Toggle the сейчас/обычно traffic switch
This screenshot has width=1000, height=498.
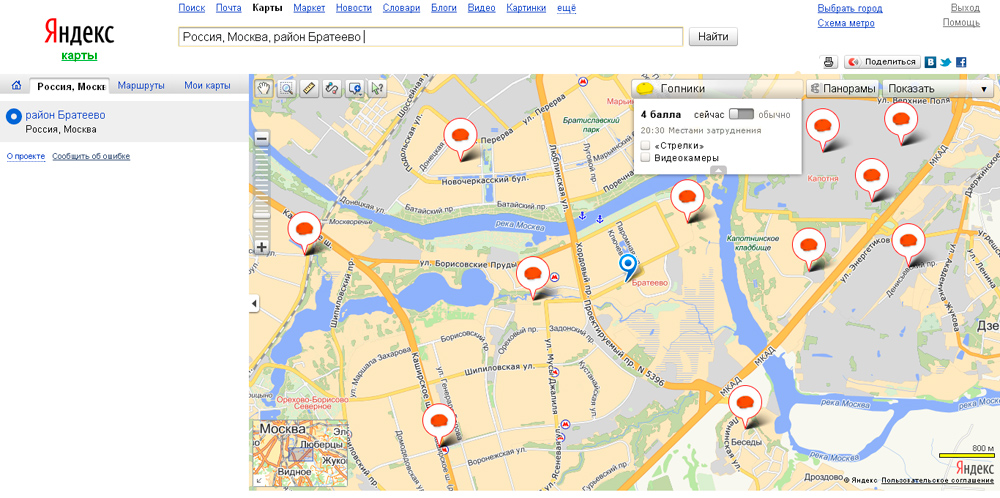coord(741,114)
